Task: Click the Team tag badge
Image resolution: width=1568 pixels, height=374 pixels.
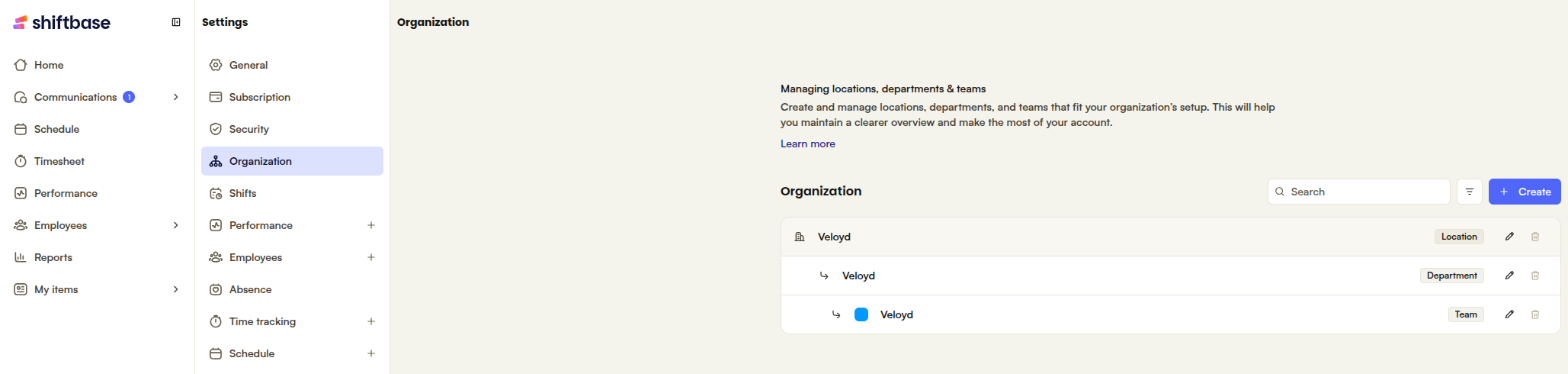Action: (x=1466, y=314)
